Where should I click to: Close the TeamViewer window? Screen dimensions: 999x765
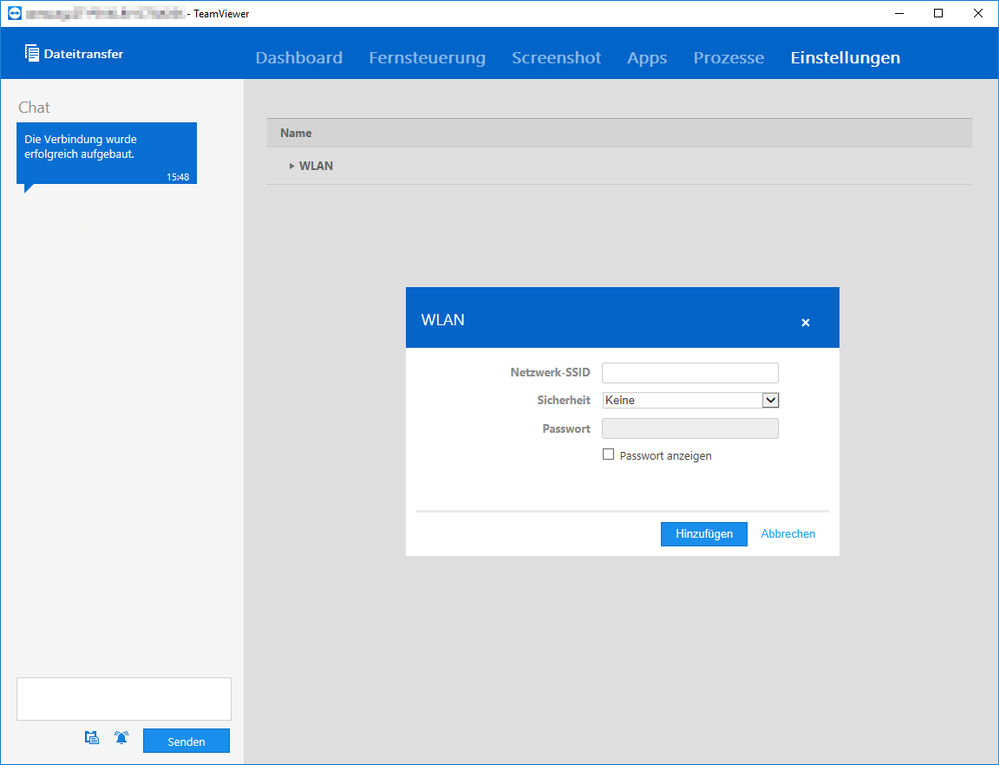pyautogui.click(x=978, y=13)
